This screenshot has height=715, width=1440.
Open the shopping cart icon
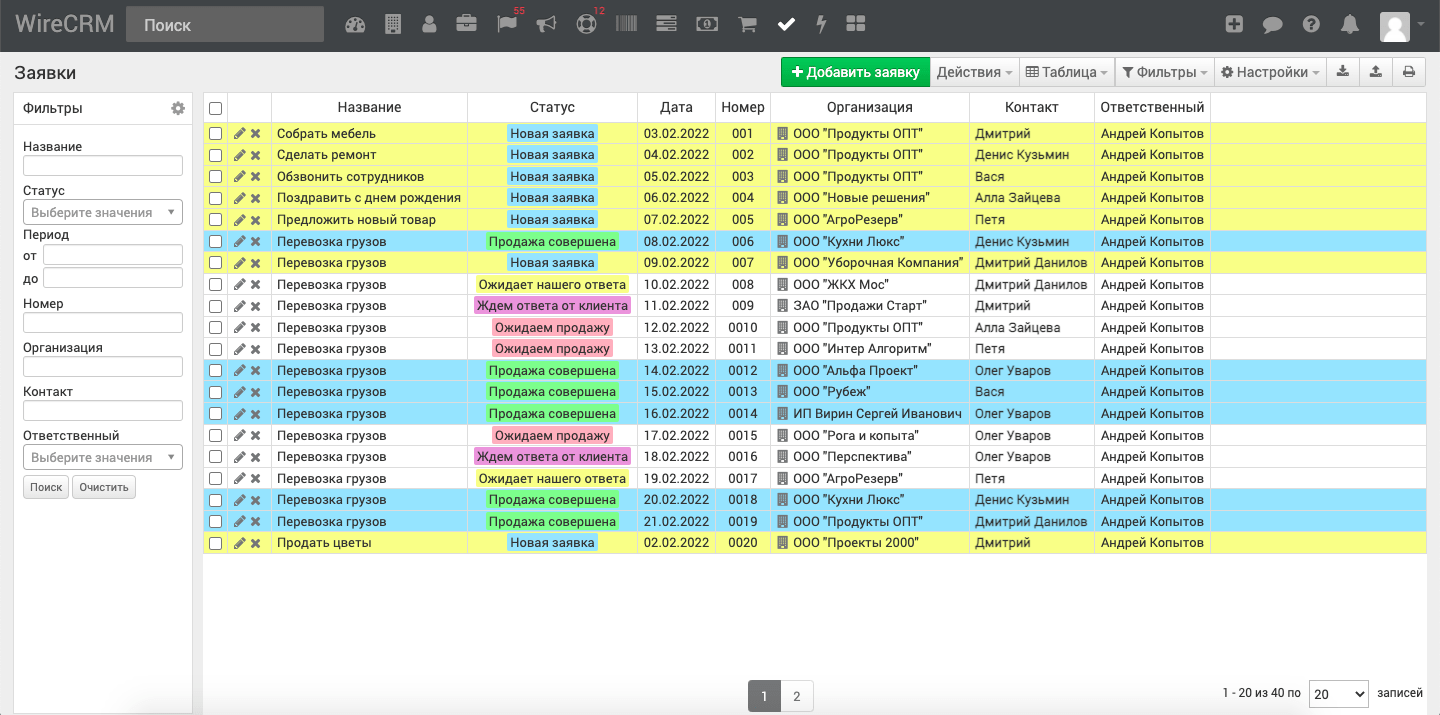point(747,25)
